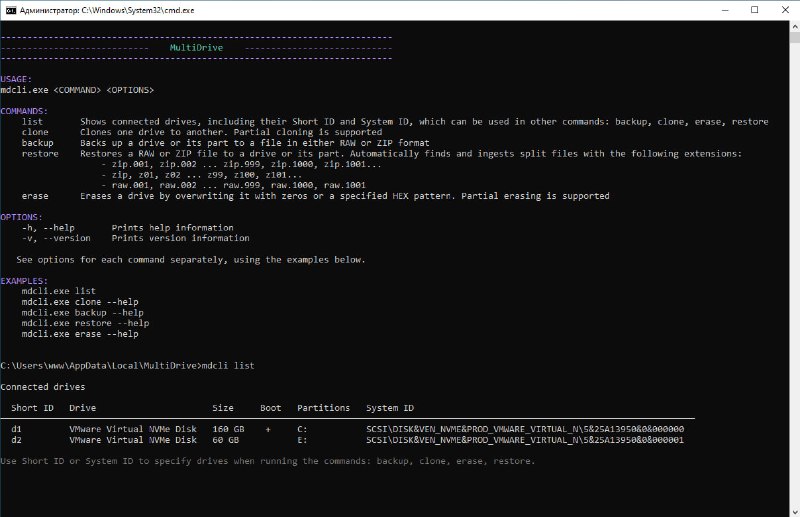
Task: Click the Partitions column header
Action: point(323,408)
